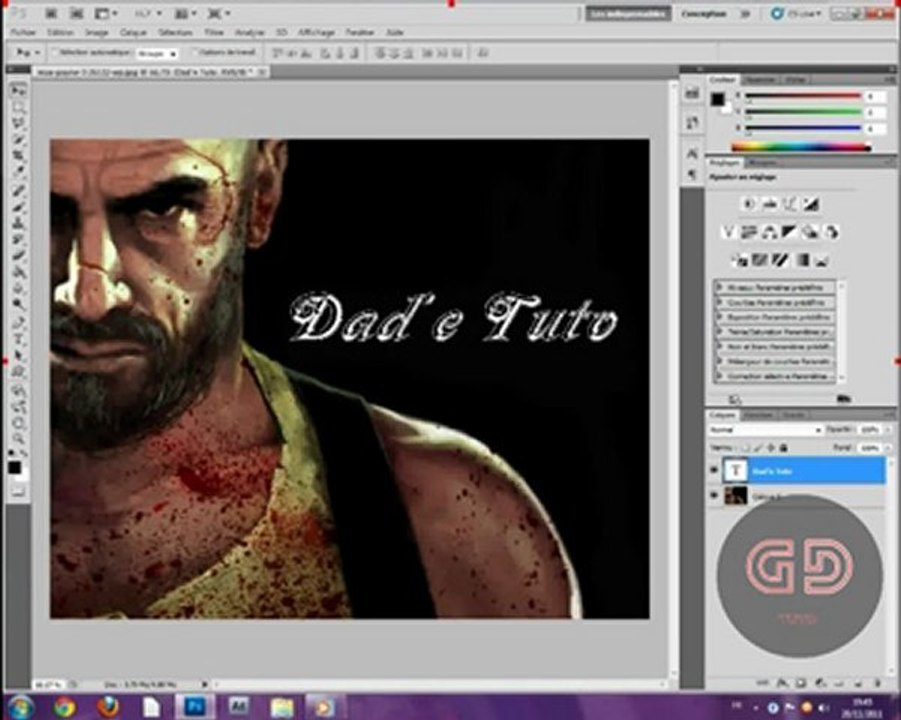The height and width of the screenshot is (720, 901).
Task: Select the Eraser tool
Action: [x=18, y=255]
